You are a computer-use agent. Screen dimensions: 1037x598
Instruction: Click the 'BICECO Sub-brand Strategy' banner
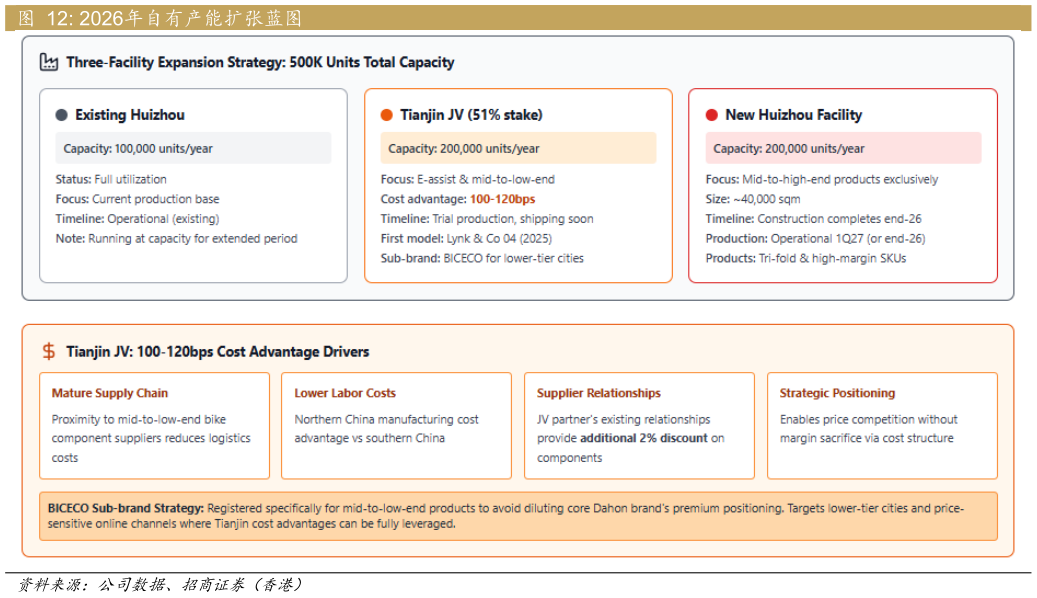pyautogui.click(x=518, y=516)
